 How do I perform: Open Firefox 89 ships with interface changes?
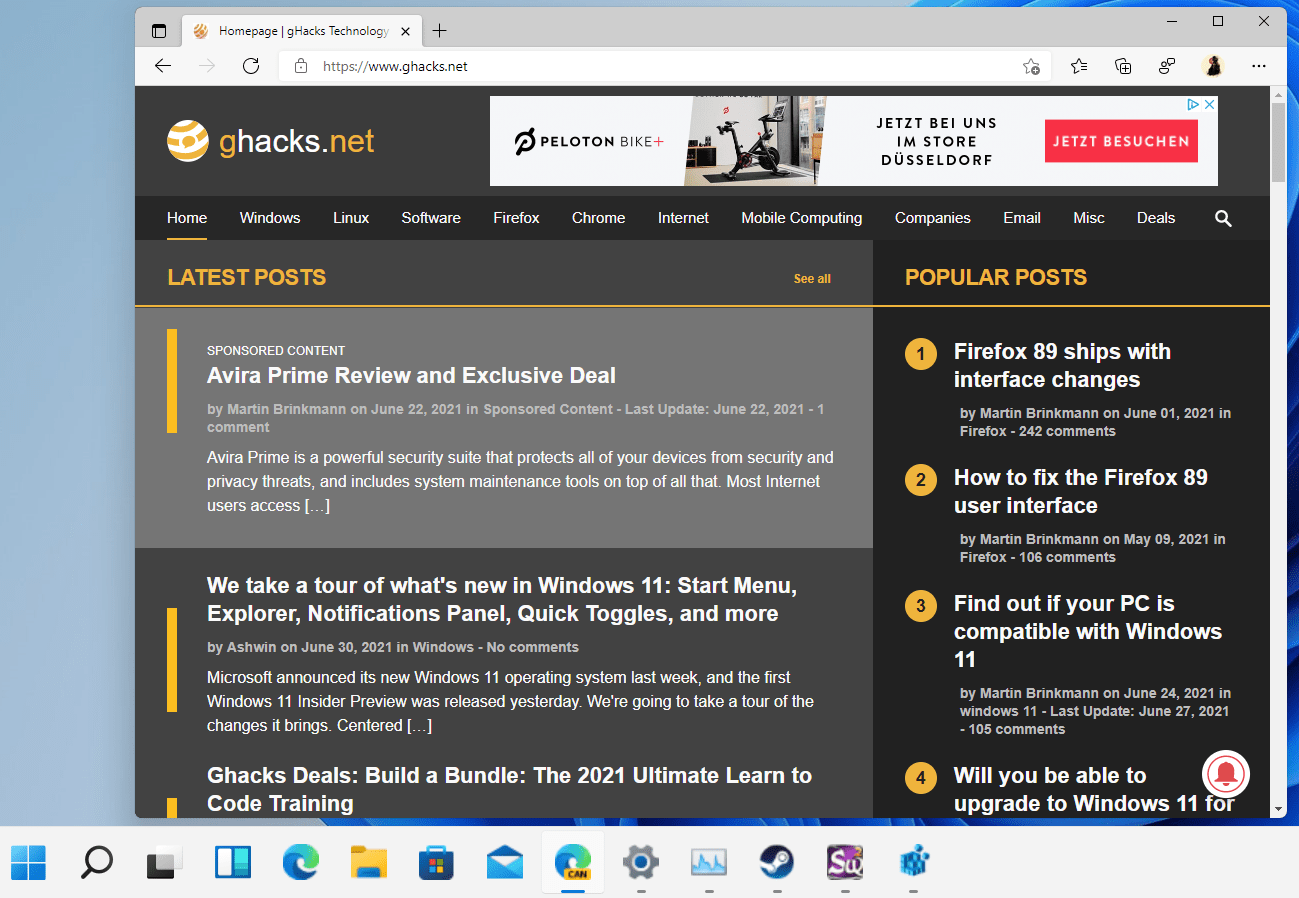click(x=1062, y=366)
